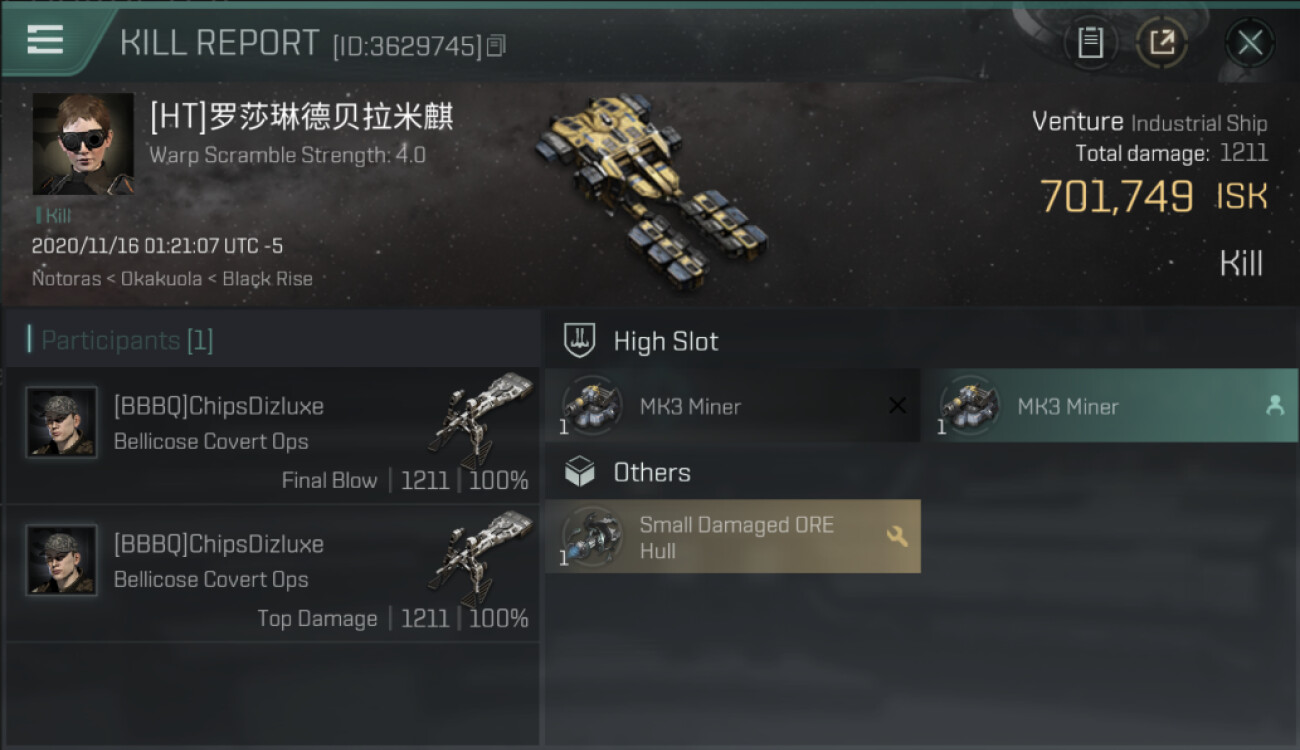Select Small Damaged ORE Hull item

[732, 537]
